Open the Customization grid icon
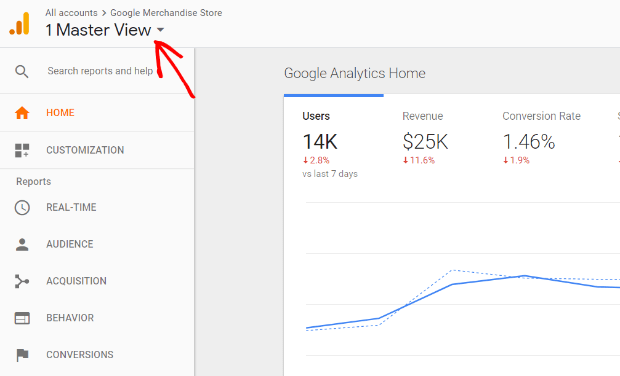620x376 pixels. pyautogui.click(x=22, y=150)
